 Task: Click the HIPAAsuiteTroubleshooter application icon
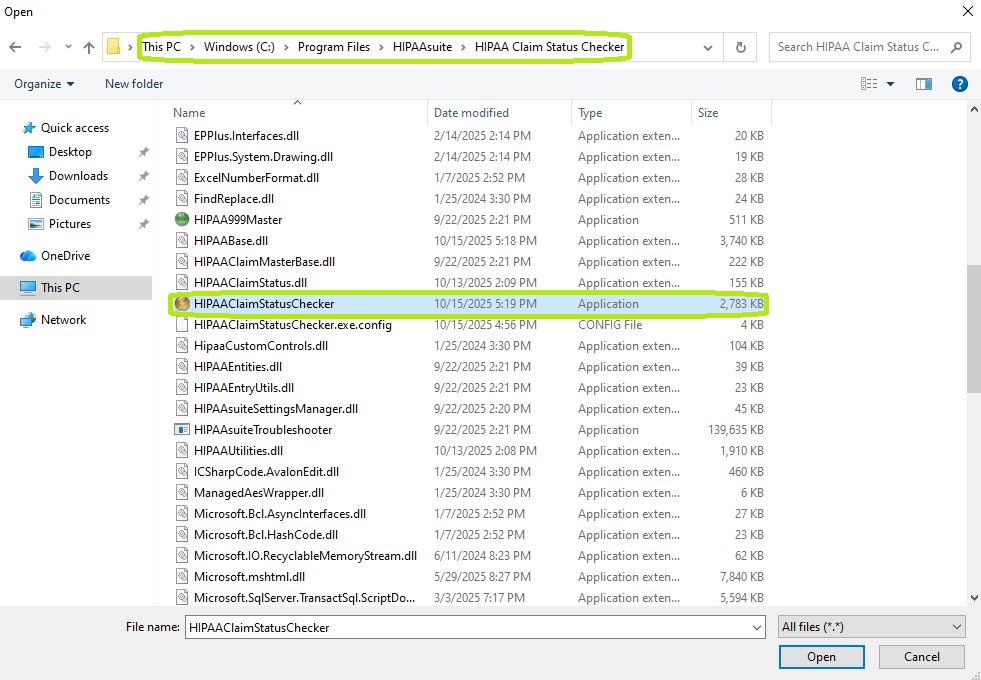[x=182, y=430]
